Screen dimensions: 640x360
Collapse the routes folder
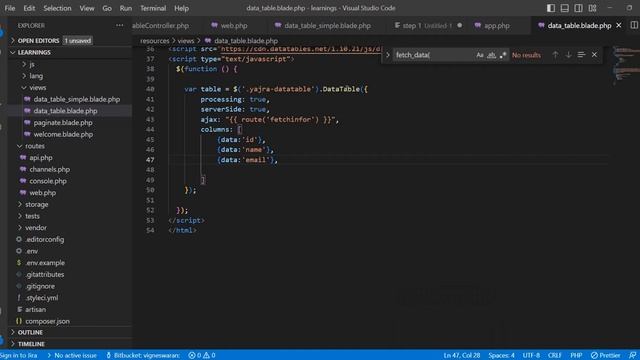pos(35,146)
